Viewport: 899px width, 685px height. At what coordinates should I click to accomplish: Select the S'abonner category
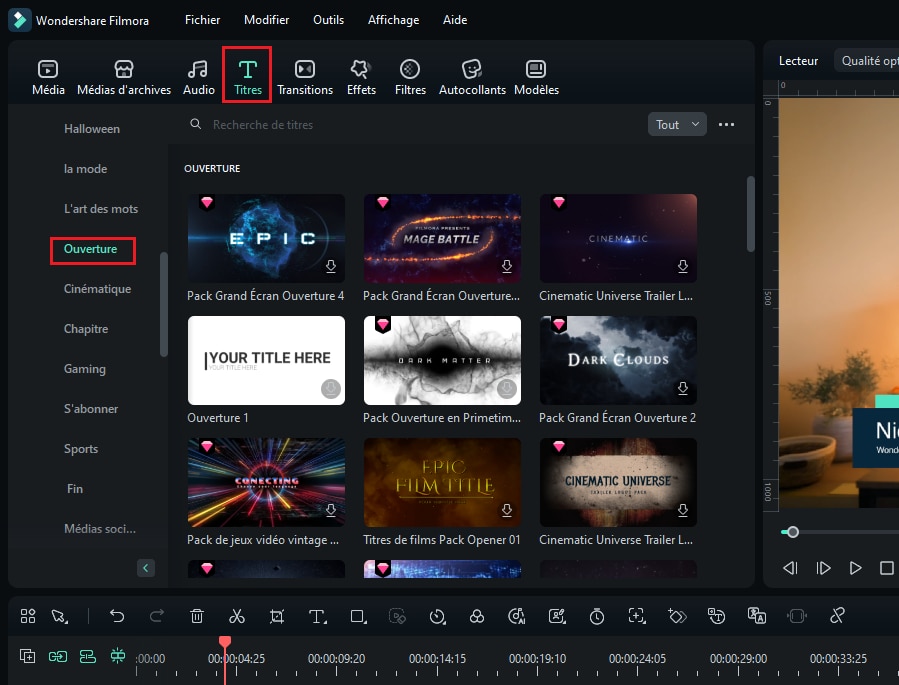(91, 409)
